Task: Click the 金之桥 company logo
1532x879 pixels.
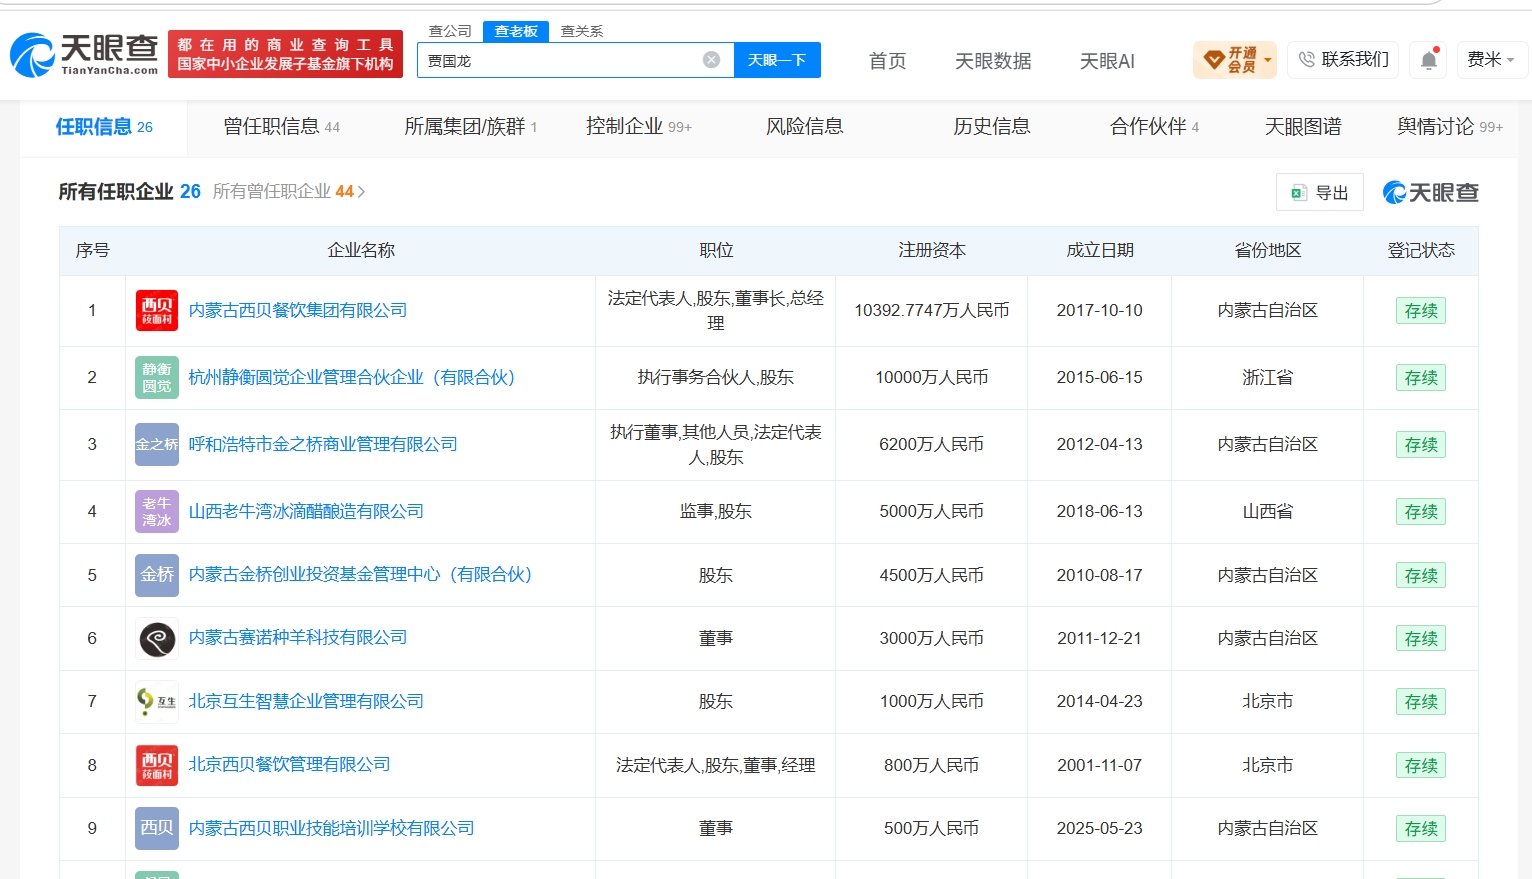Action: tap(157, 444)
